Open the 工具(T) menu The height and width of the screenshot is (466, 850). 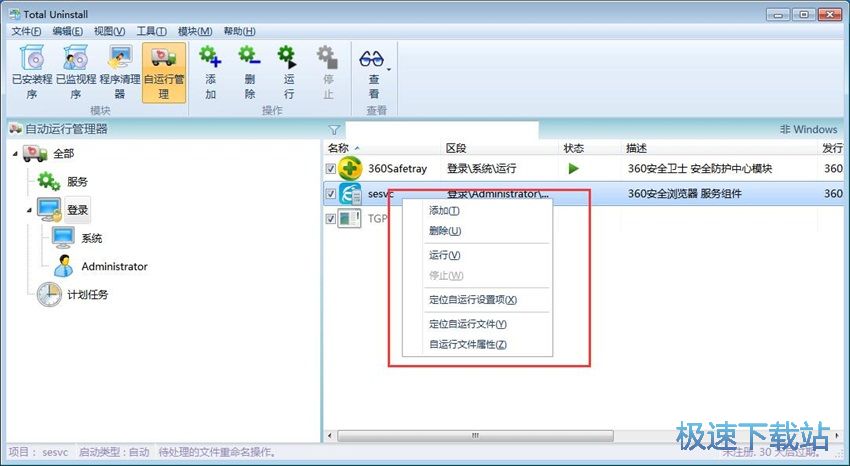point(151,31)
